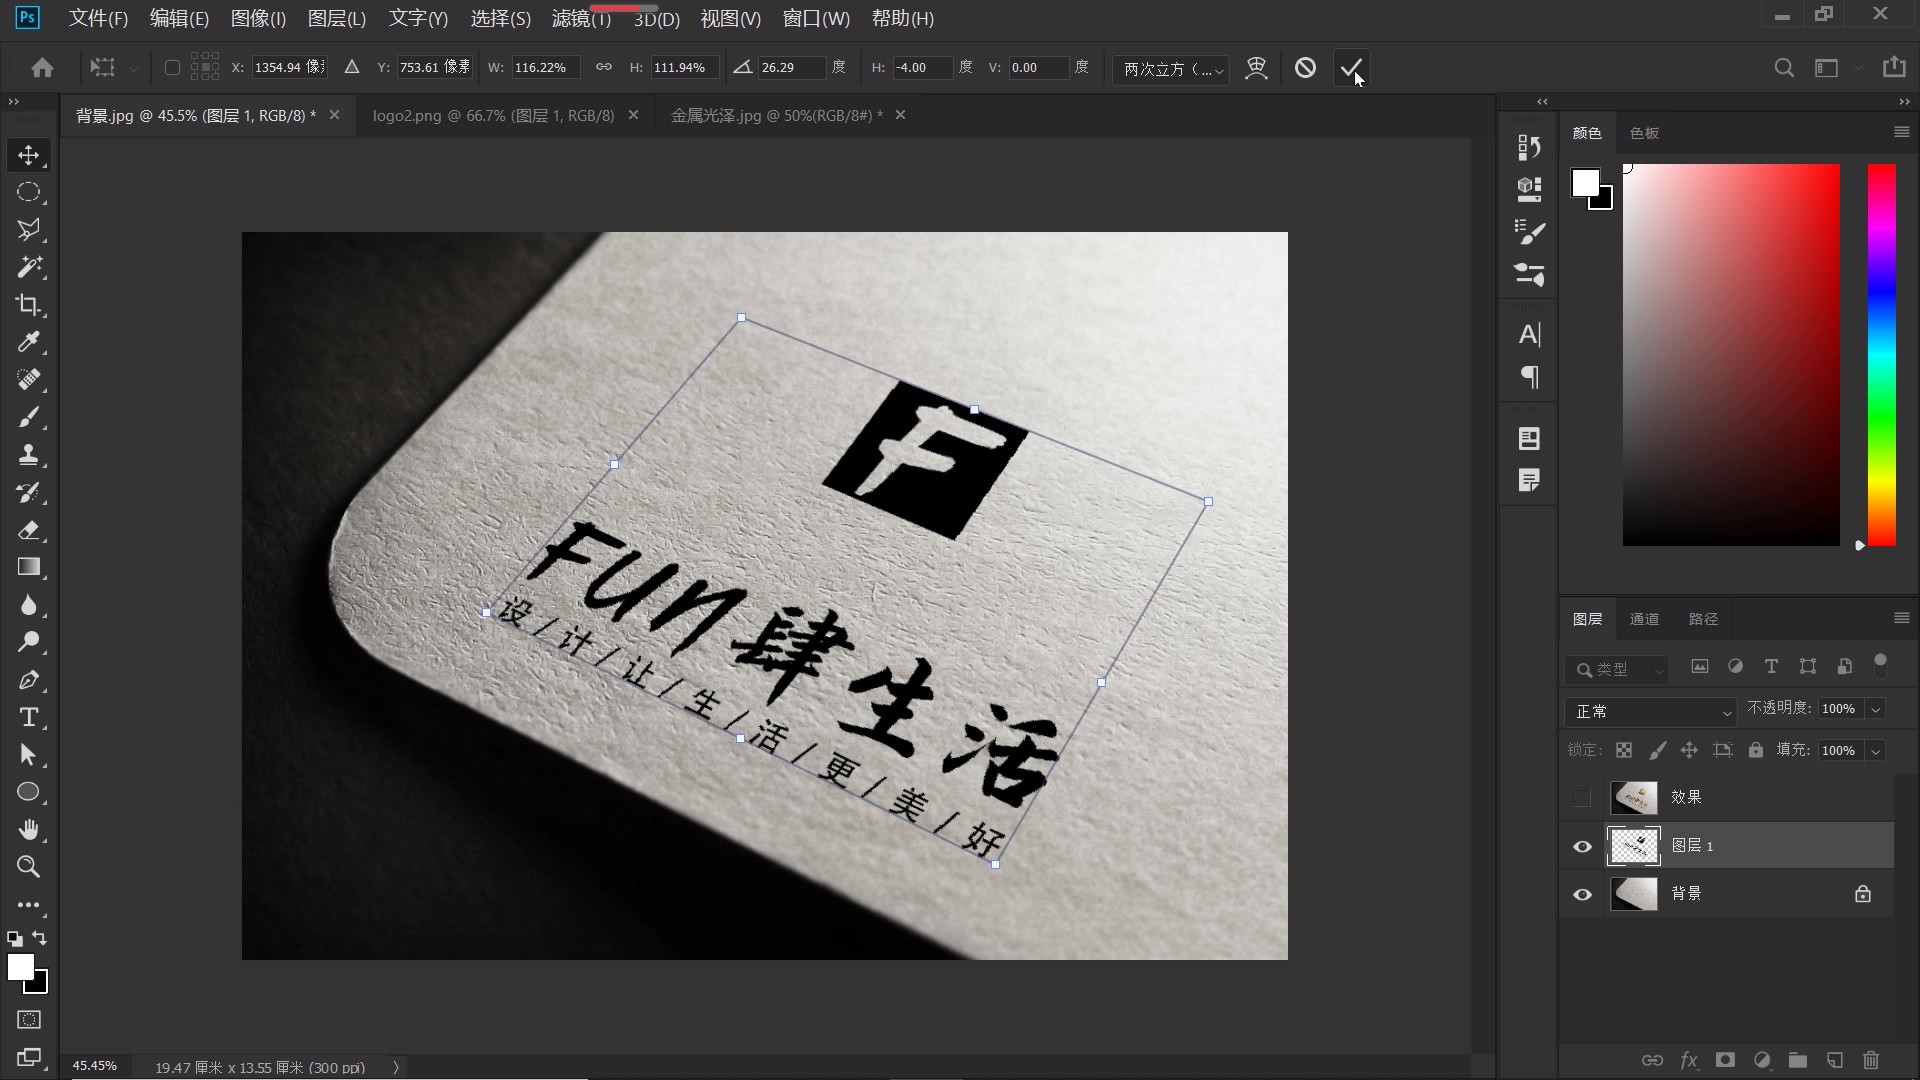Toggle visibility of the 背景 layer
Image resolution: width=1920 pixels, height=1080 pixels.
click(1582, 894)
